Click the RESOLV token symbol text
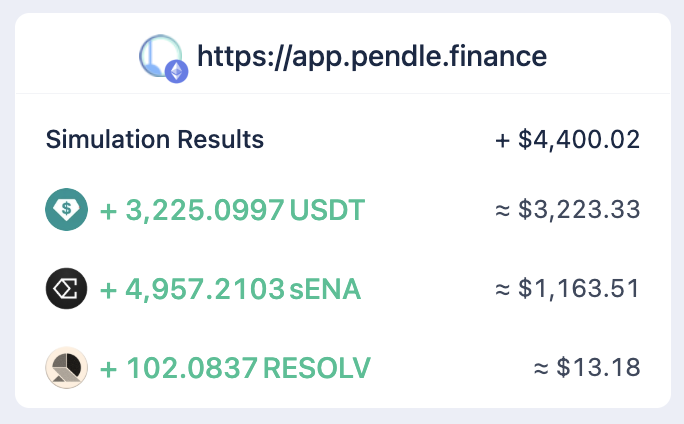684x424 pixels. pyautogui.click(x=316, y=368)
